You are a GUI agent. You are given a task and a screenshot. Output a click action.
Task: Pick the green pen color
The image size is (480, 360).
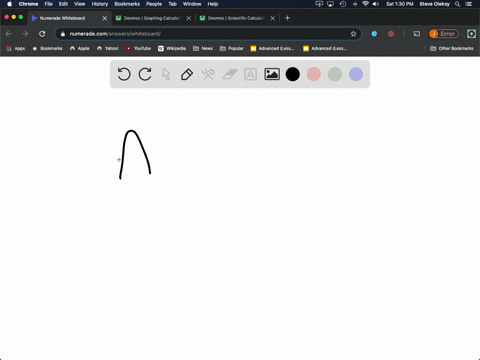click(335, 74)
